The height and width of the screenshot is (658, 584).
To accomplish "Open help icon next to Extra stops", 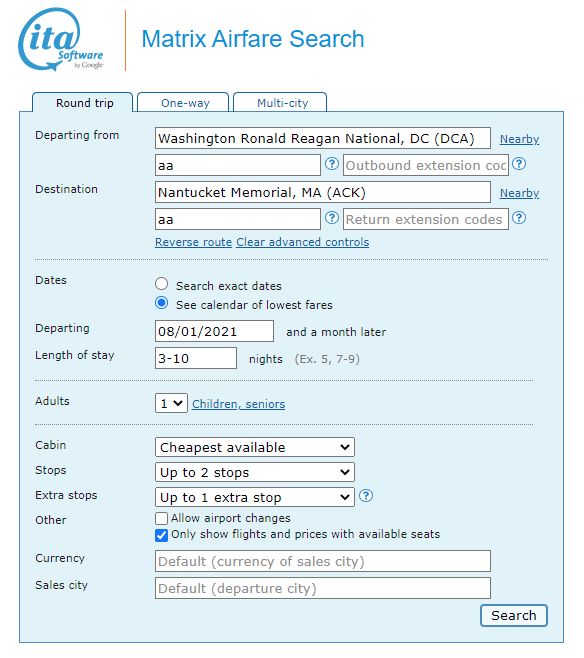I will [x=366, y=496].
